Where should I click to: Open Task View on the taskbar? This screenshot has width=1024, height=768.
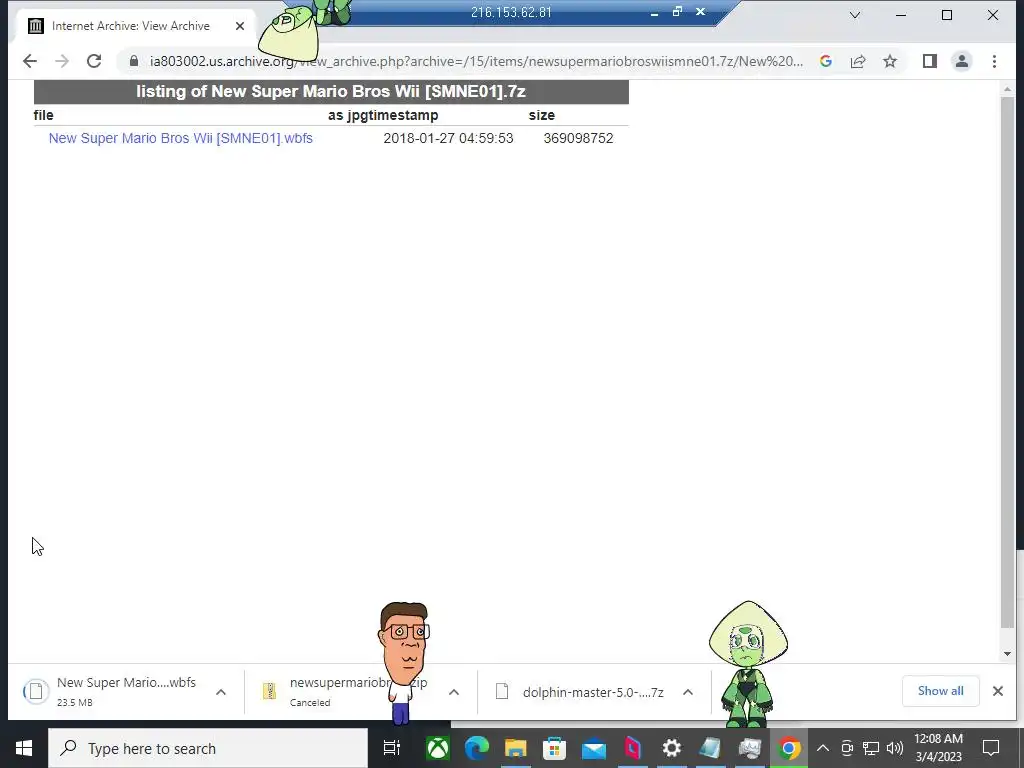[x=391, y=748]
